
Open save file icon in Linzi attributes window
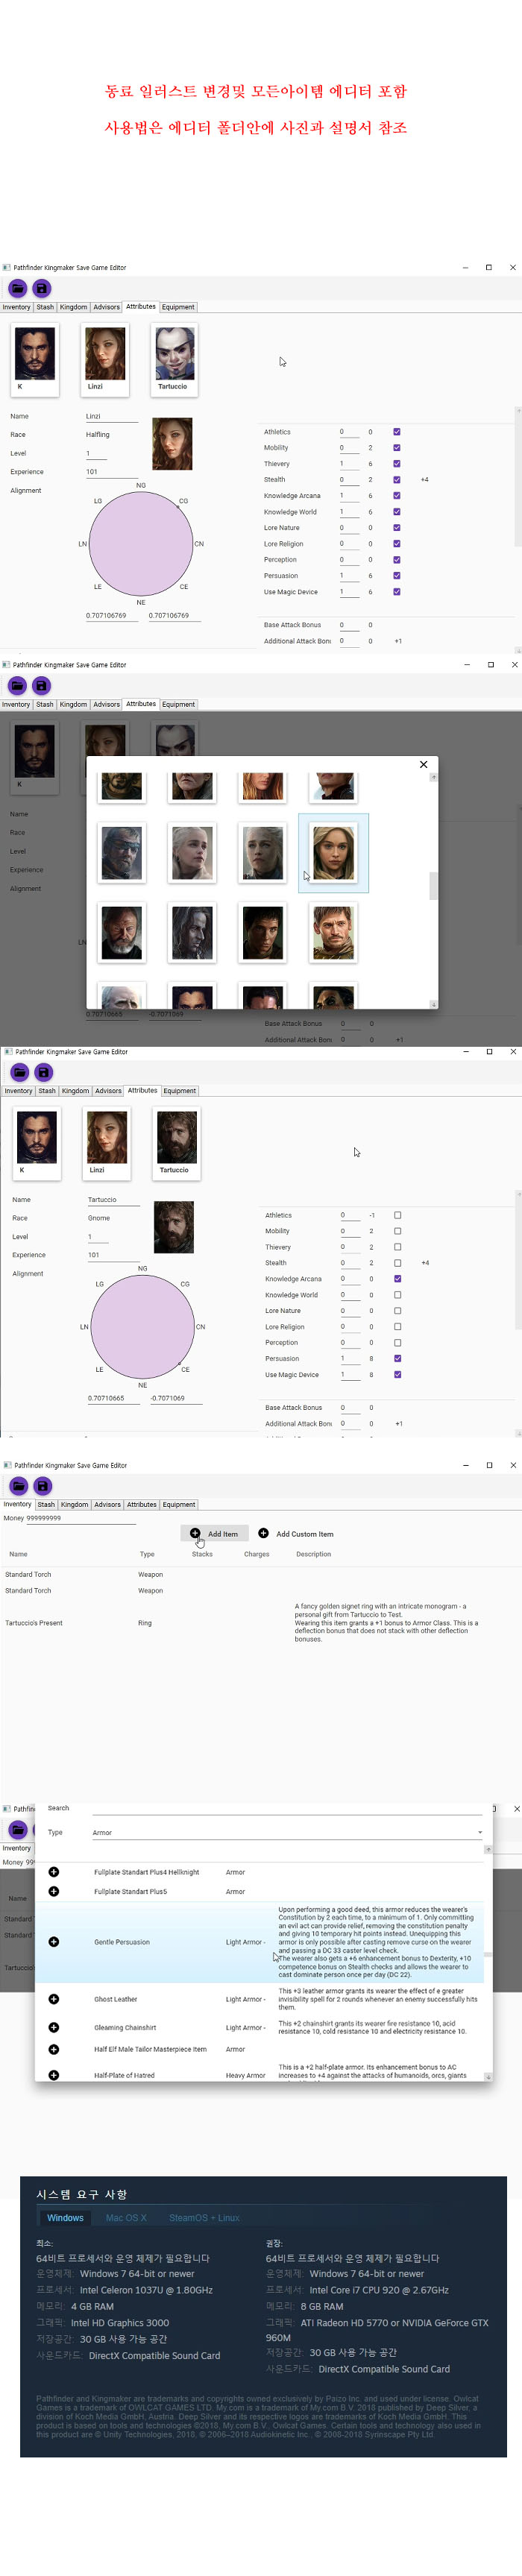click(x=17, y=288)
